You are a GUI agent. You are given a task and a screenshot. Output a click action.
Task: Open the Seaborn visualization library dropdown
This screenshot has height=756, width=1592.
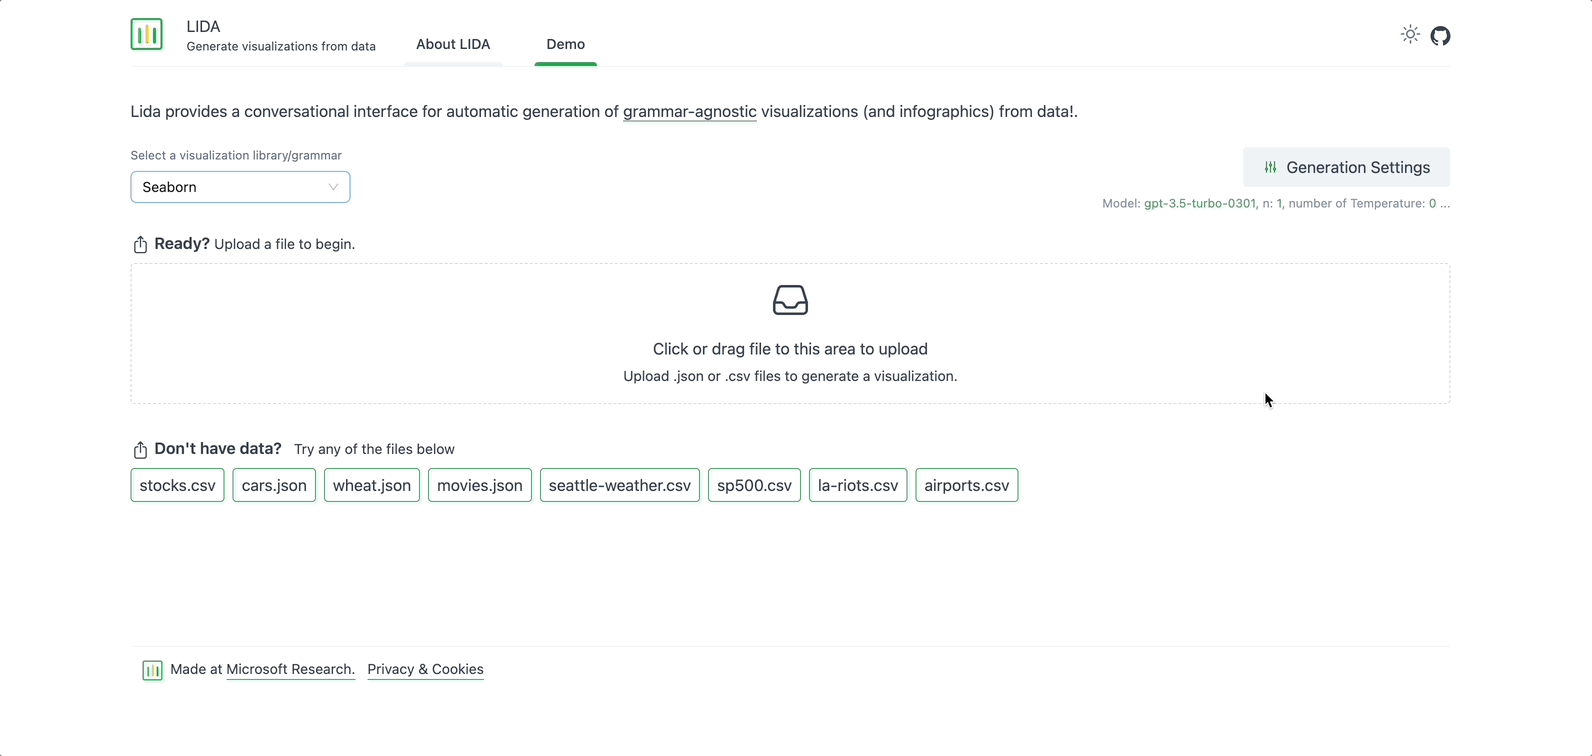230,187
